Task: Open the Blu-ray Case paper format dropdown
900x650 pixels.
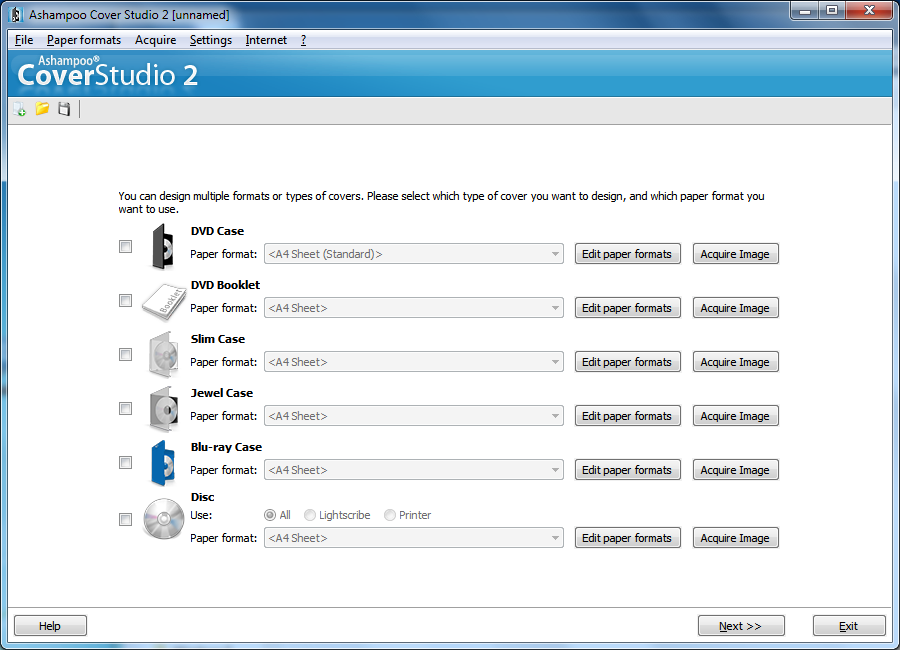Action: point(414,470)
